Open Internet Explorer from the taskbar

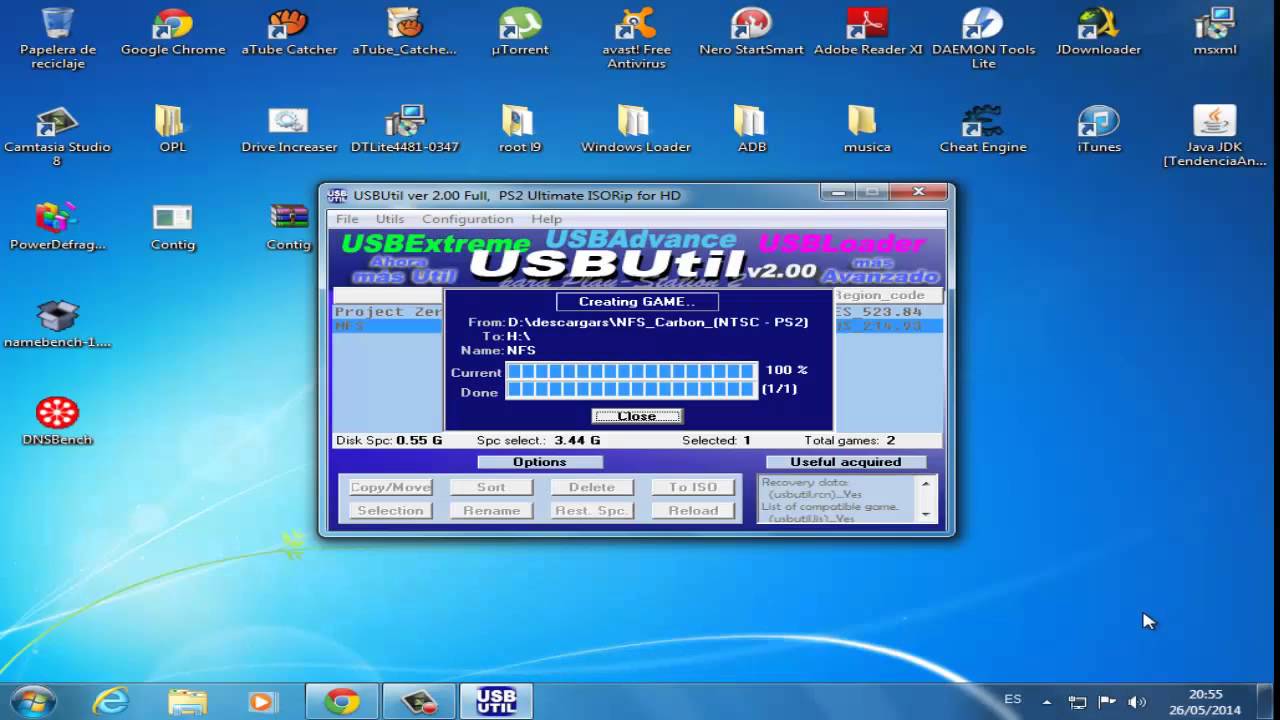pyautogui.click(x=110, y=701)
